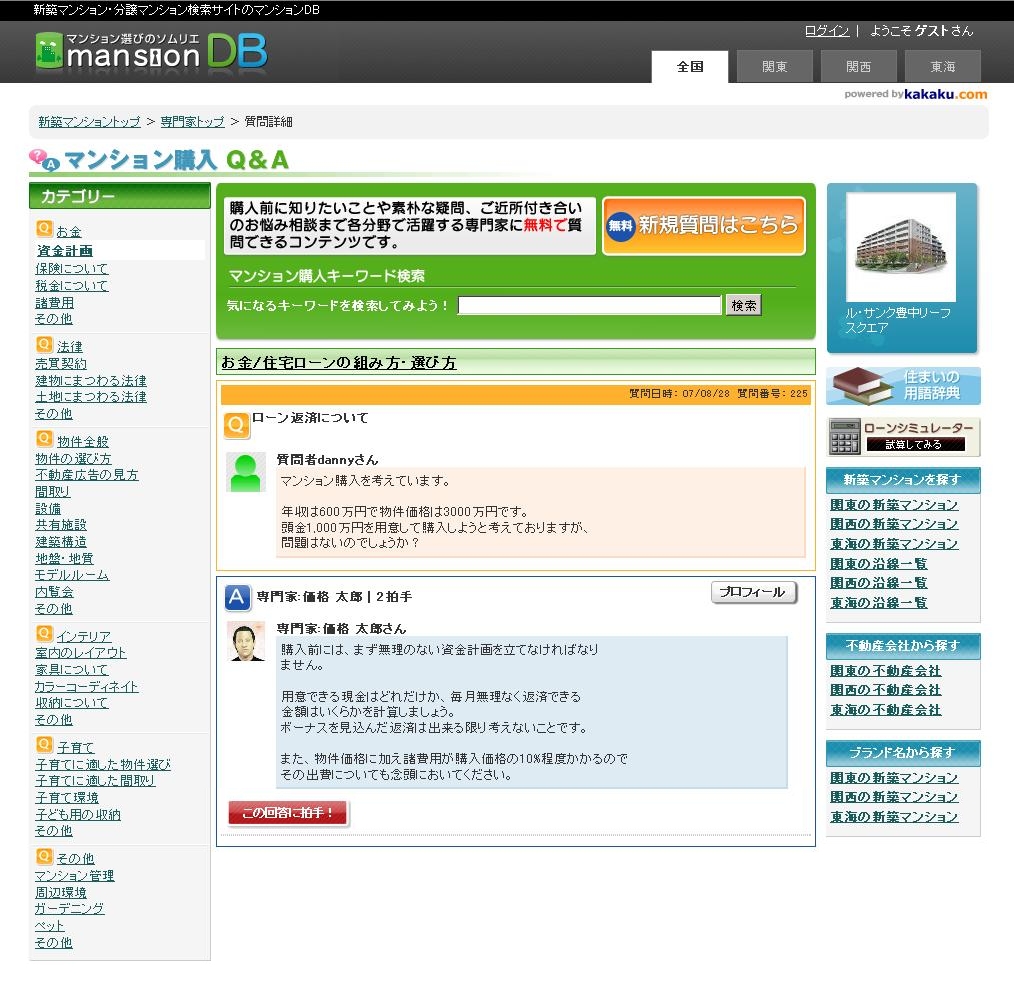Open ル・サンク豊中リーフスクエア building thumbnail
This screenshot has height=983, width=1015.
pos(901,248)
